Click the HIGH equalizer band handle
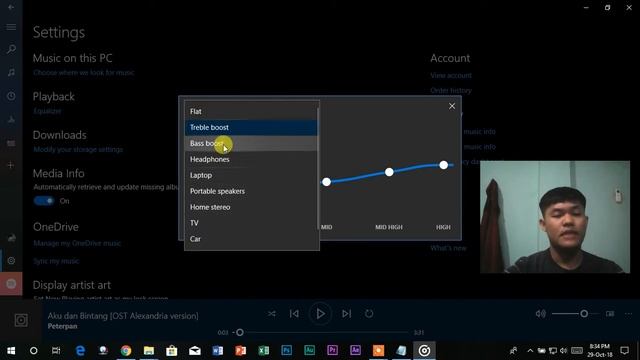Image resolution: width=640 pixels, height=360 pixels. click(x=443, y=165)
